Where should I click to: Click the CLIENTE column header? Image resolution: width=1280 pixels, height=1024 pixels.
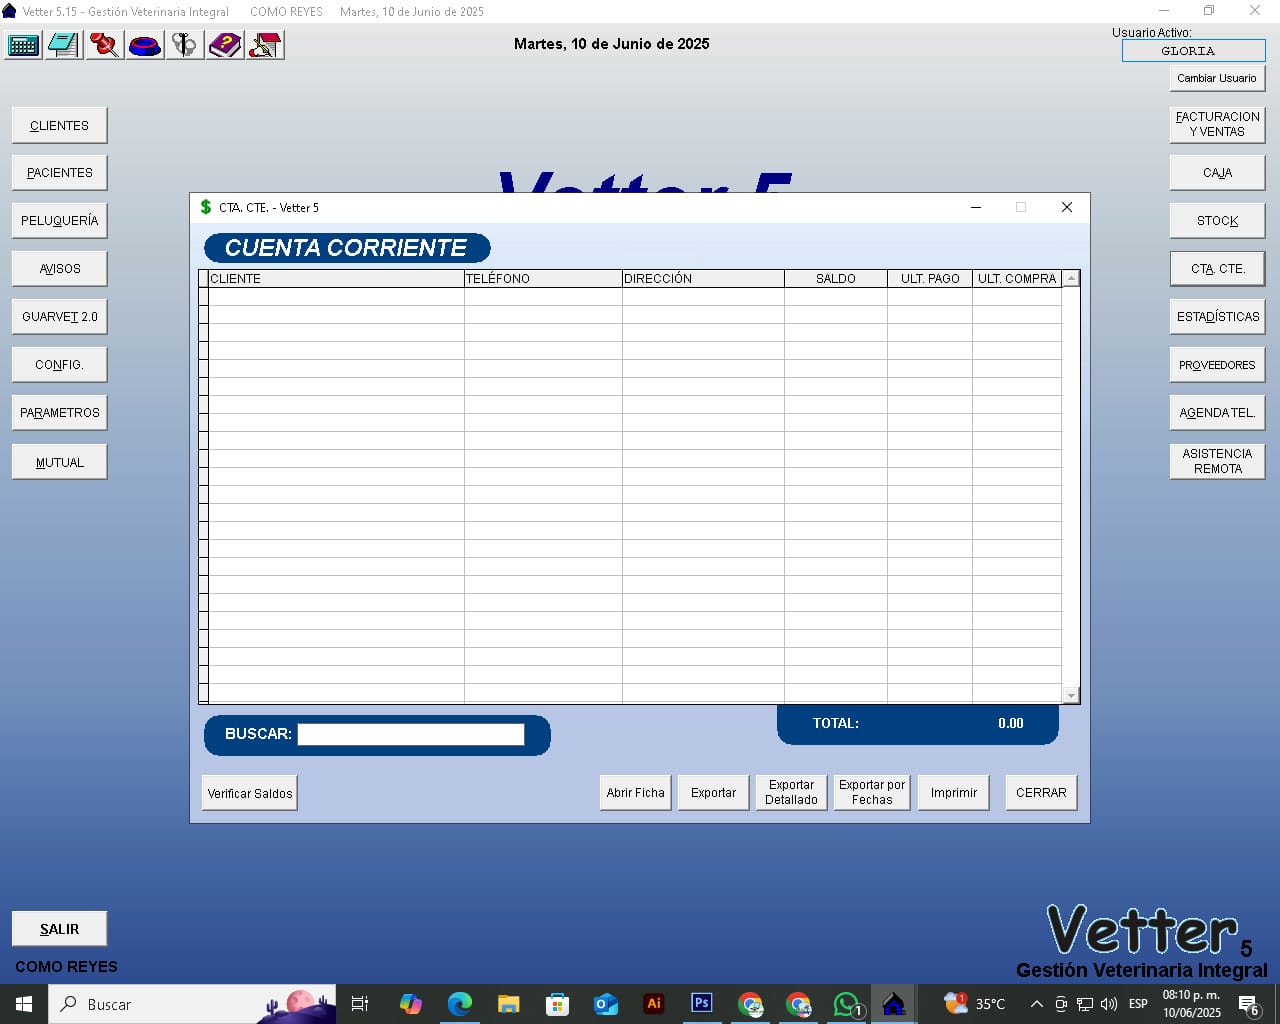point(336,279)
